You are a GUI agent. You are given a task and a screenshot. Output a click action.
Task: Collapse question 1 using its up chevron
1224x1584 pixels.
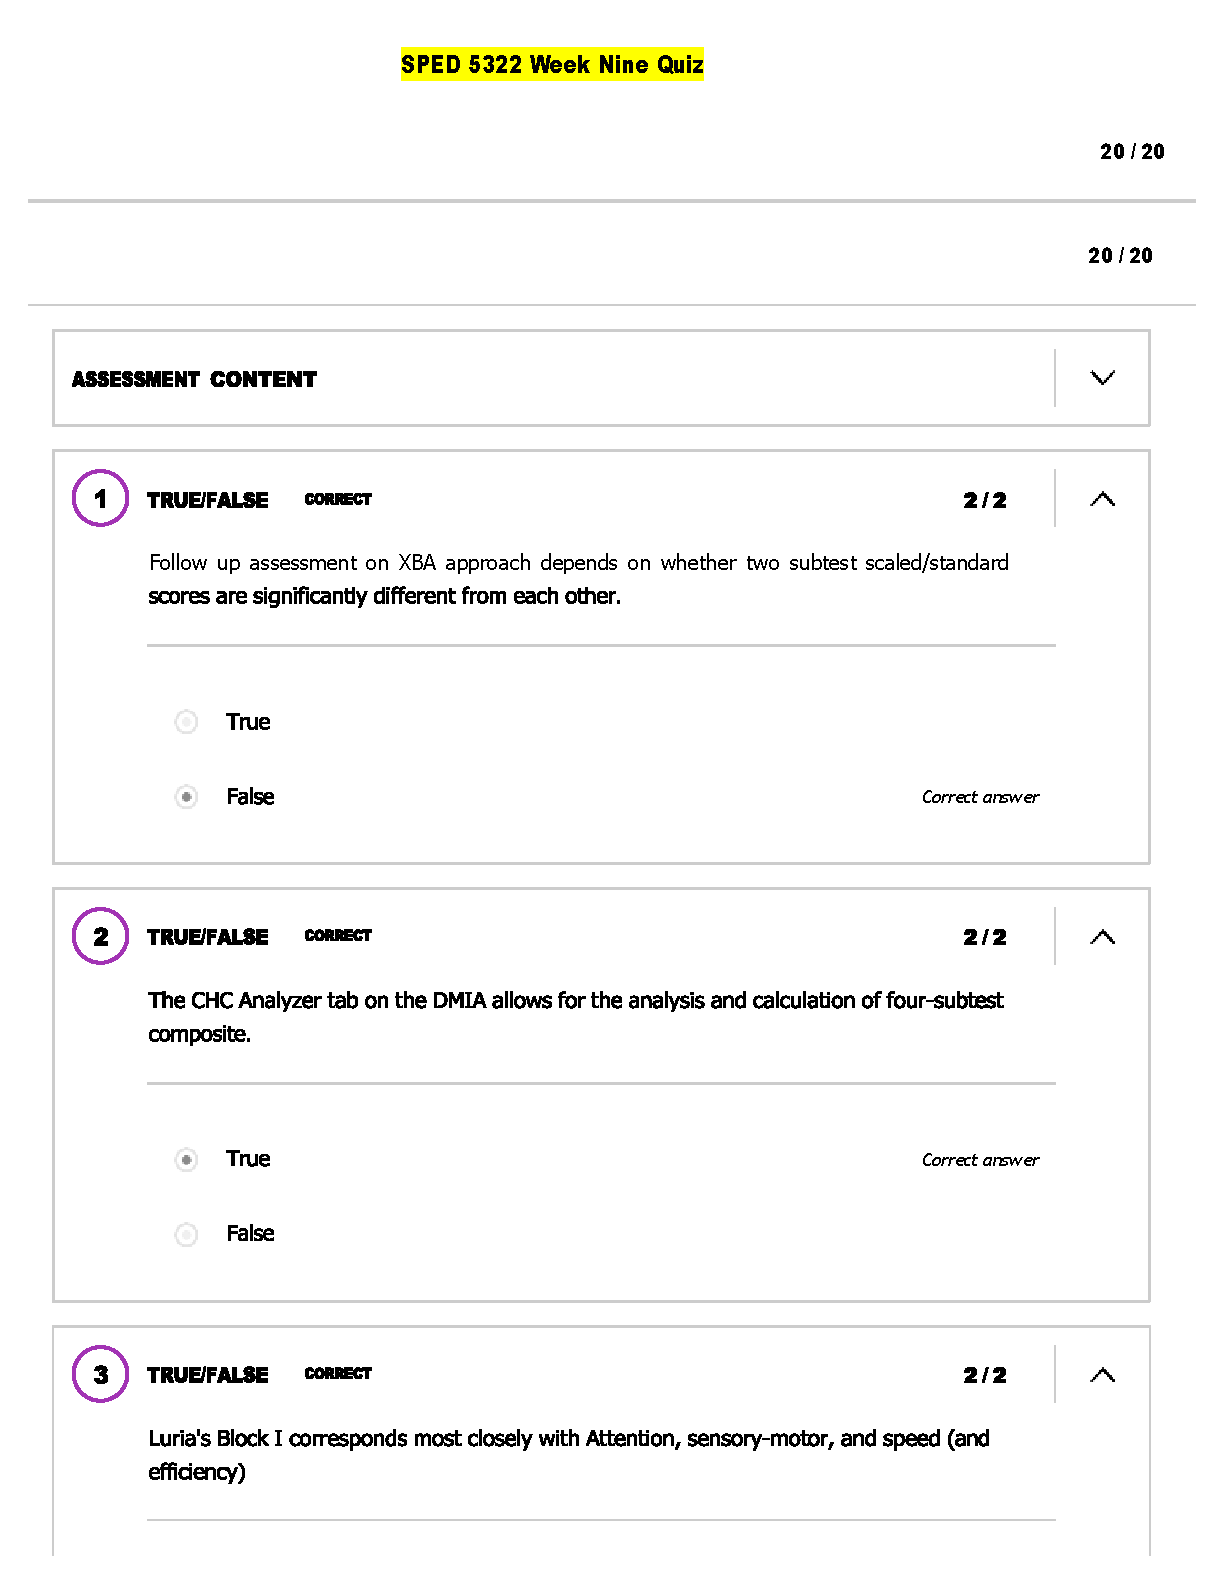point(1102,499)
